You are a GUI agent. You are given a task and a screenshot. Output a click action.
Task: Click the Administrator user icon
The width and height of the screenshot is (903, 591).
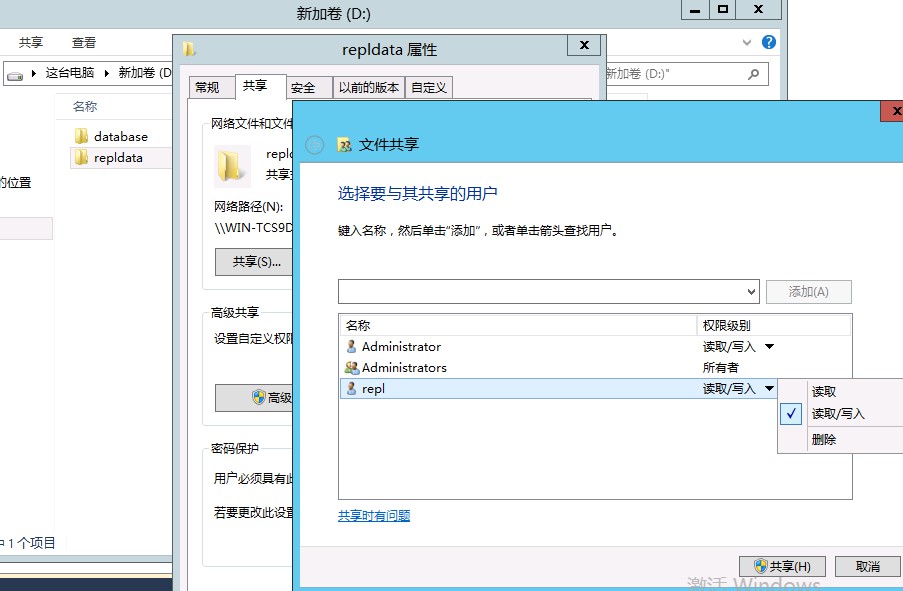point(351,347)
